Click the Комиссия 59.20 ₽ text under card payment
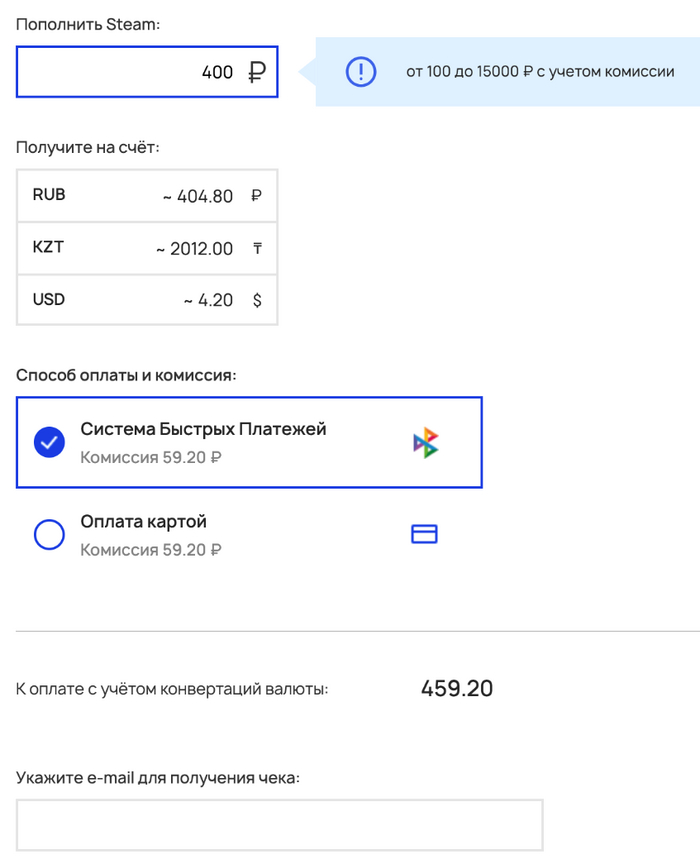This screenshot has height=864, width=700. point(150,550)
